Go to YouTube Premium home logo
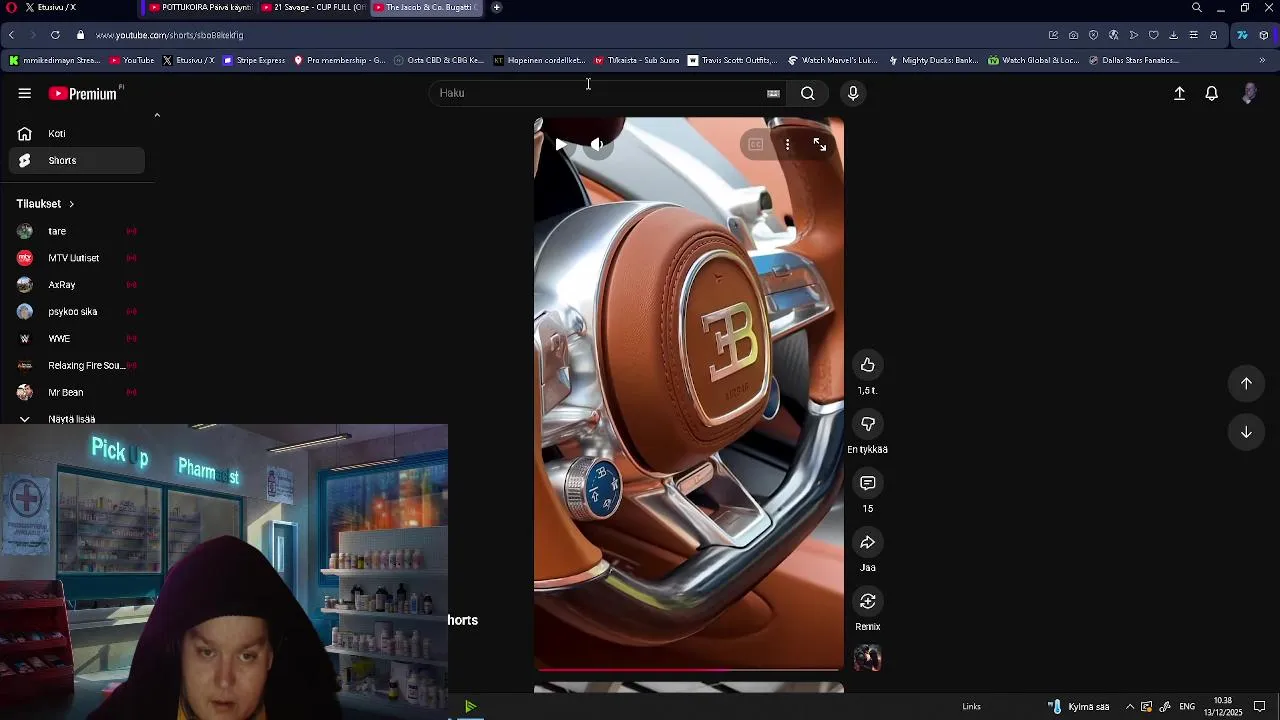 click(85, 93)
